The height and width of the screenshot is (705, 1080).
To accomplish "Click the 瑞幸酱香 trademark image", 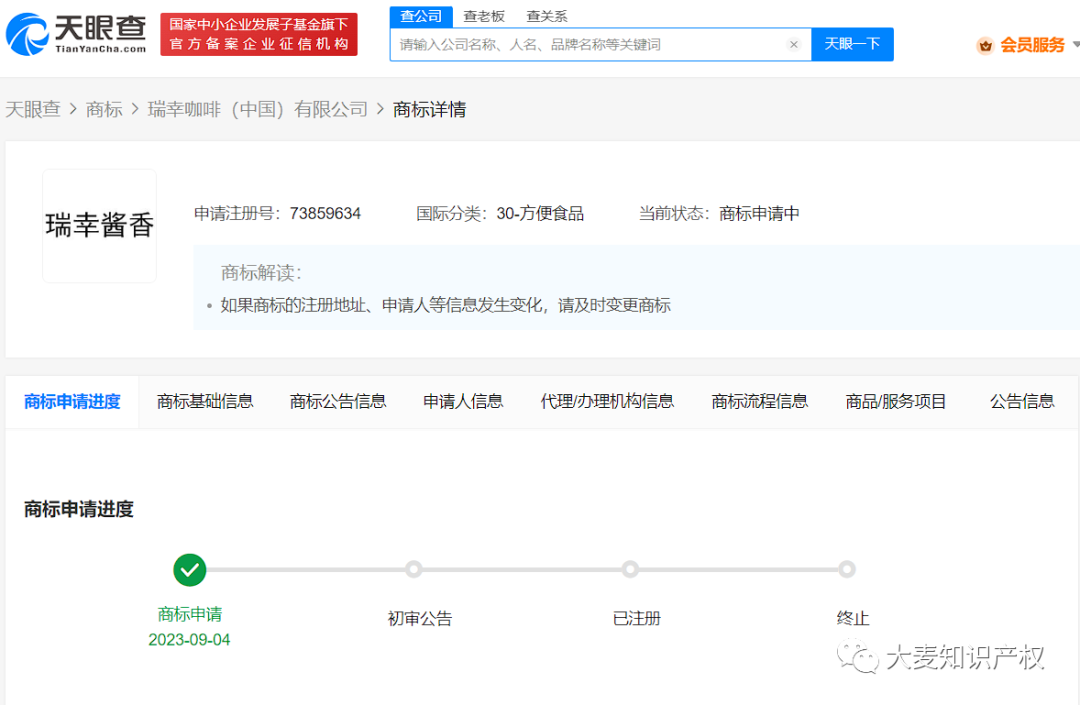I will 99,224.
